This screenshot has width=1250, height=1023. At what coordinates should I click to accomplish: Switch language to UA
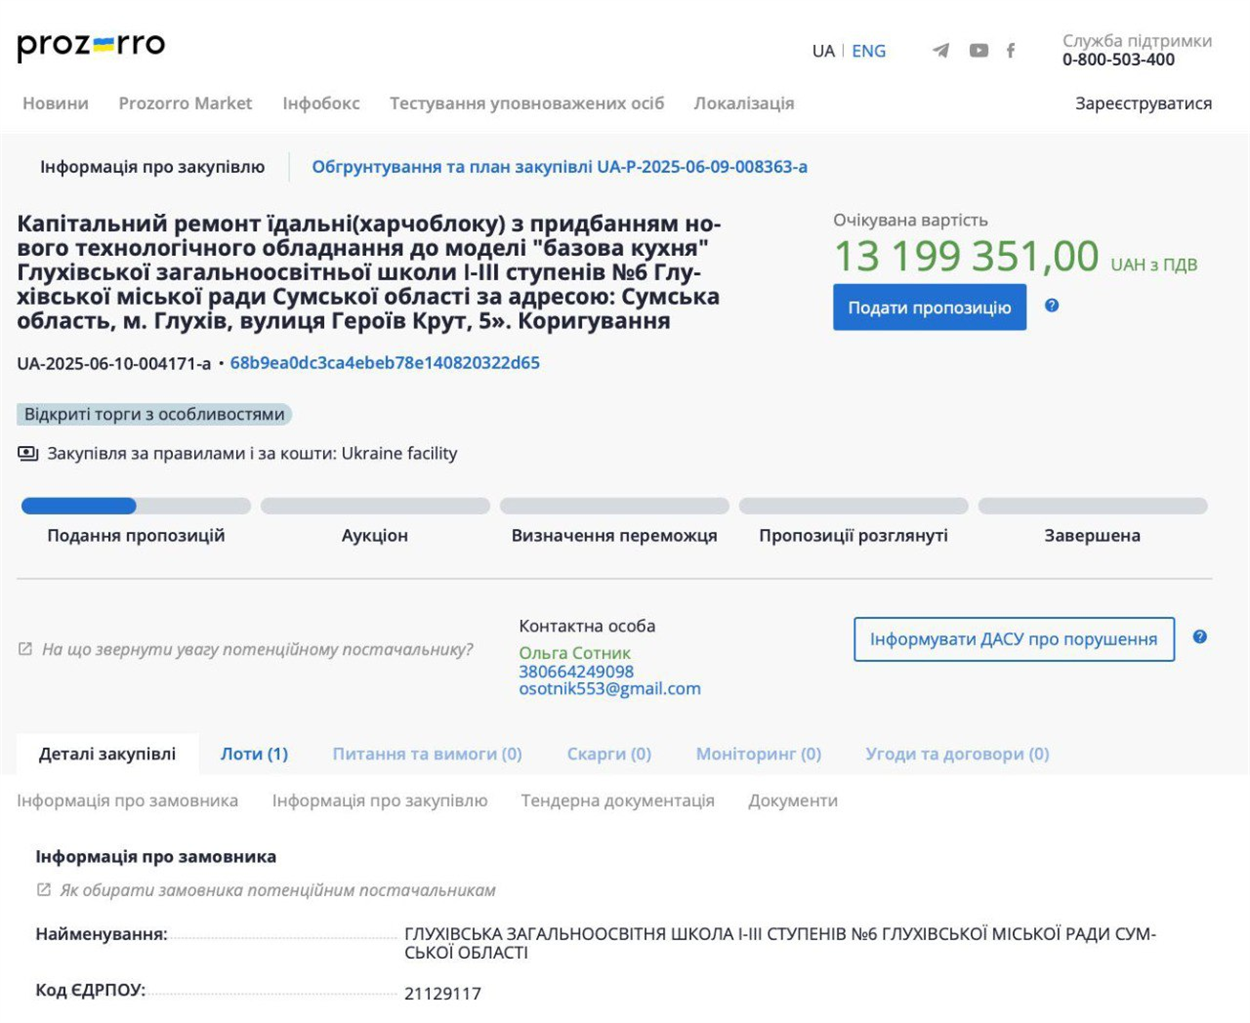(x=823, y=51)
